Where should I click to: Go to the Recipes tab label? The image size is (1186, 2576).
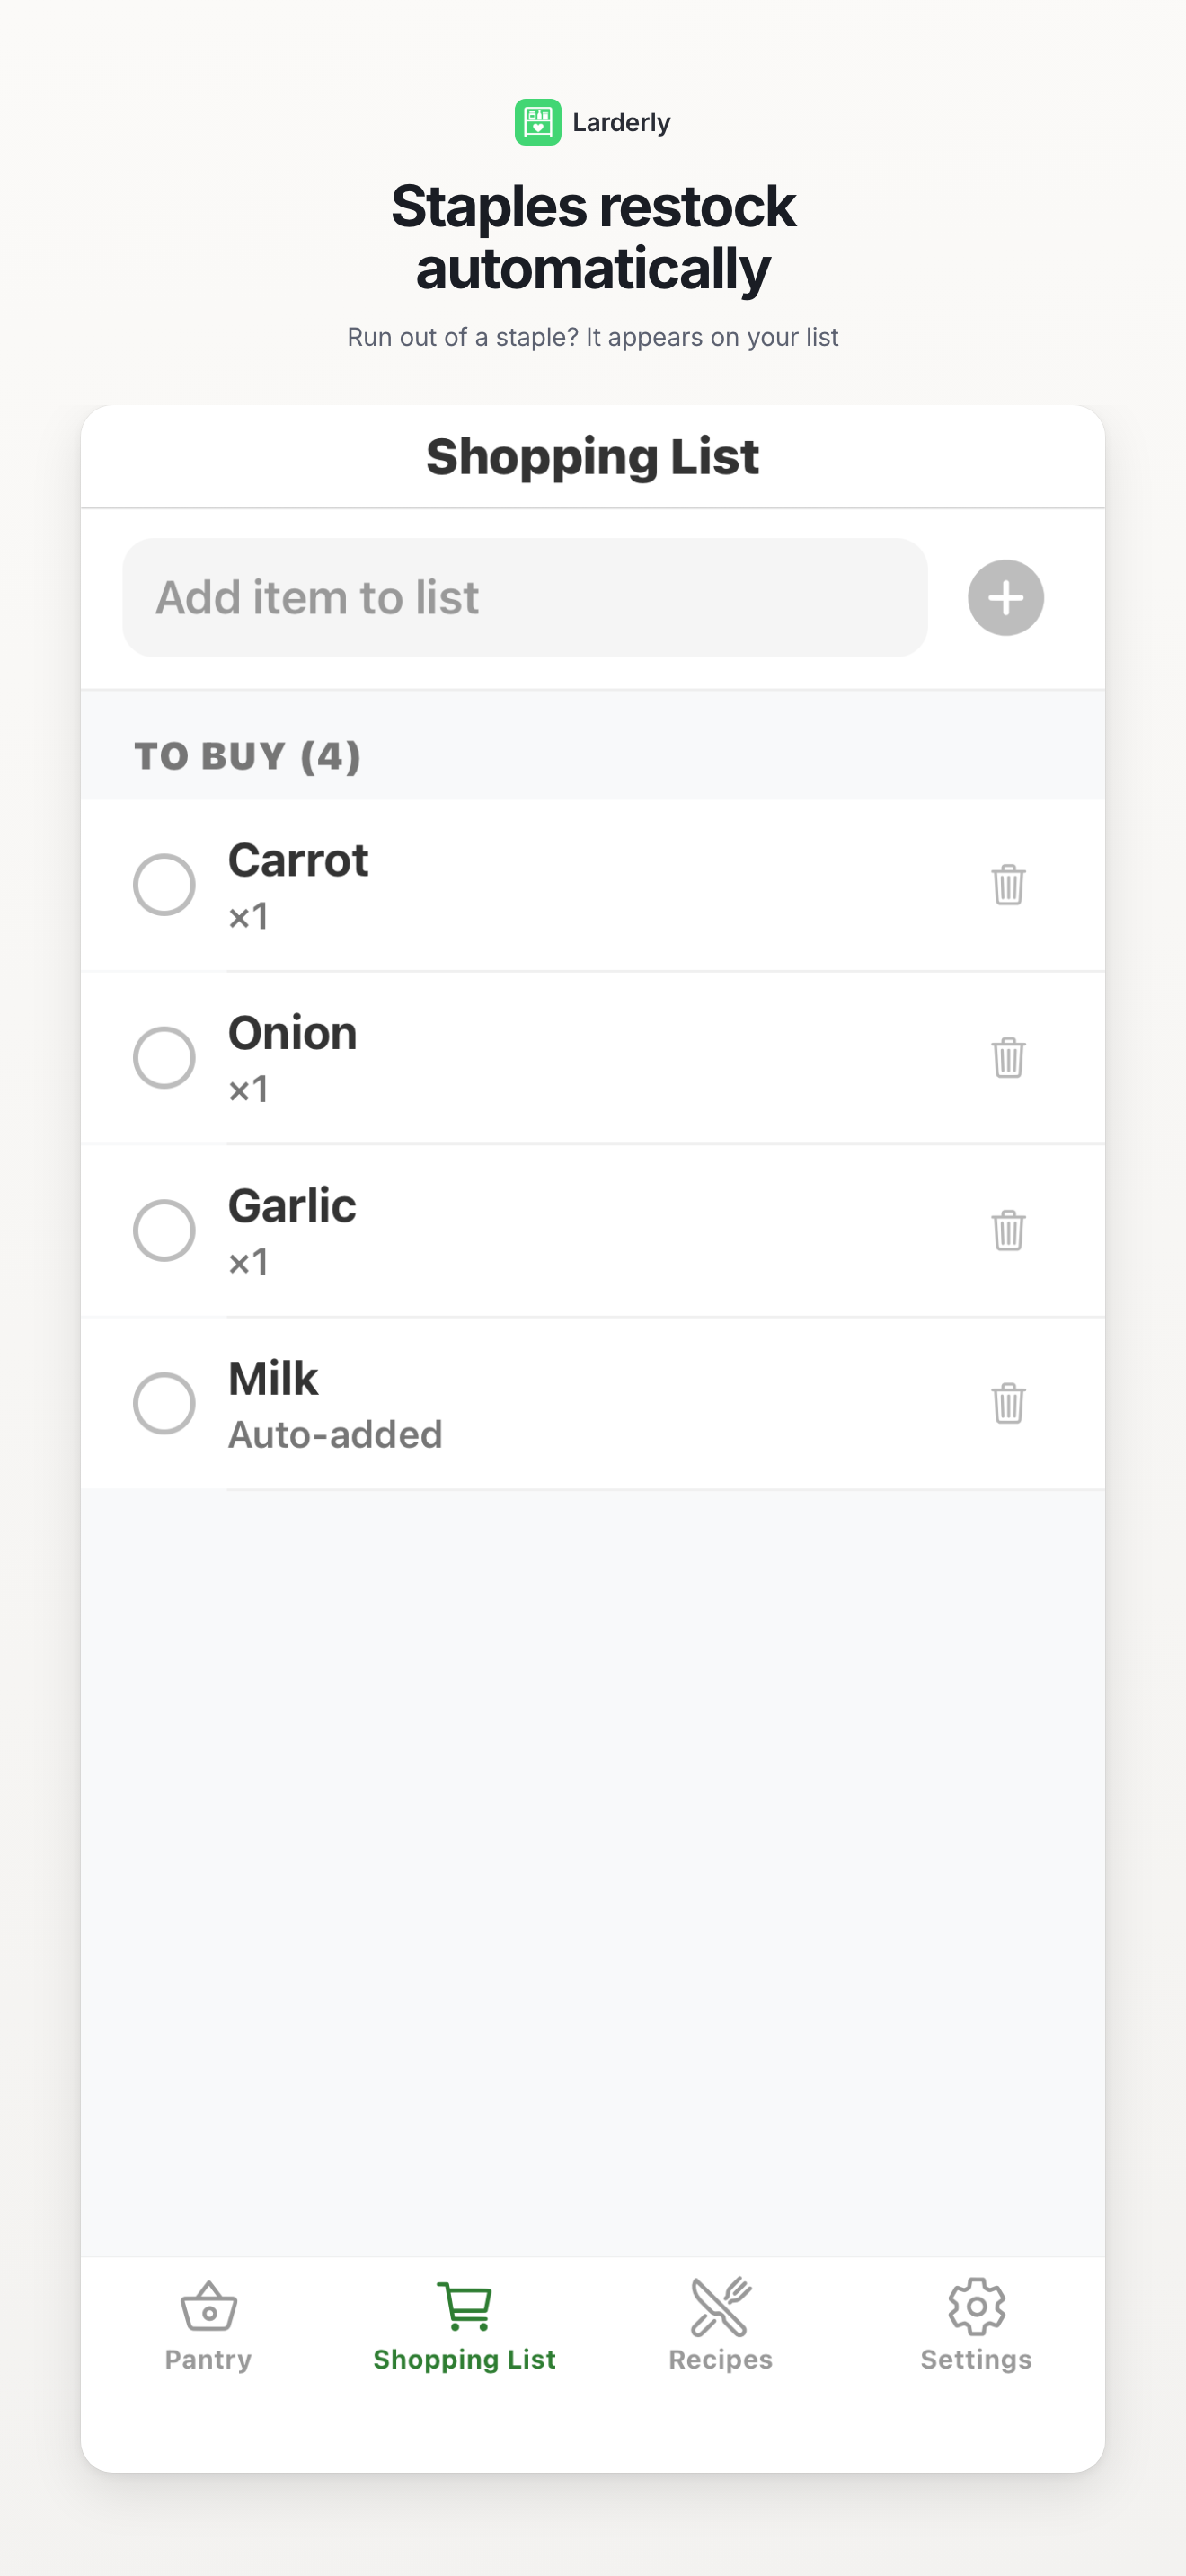coord(720,2359)
